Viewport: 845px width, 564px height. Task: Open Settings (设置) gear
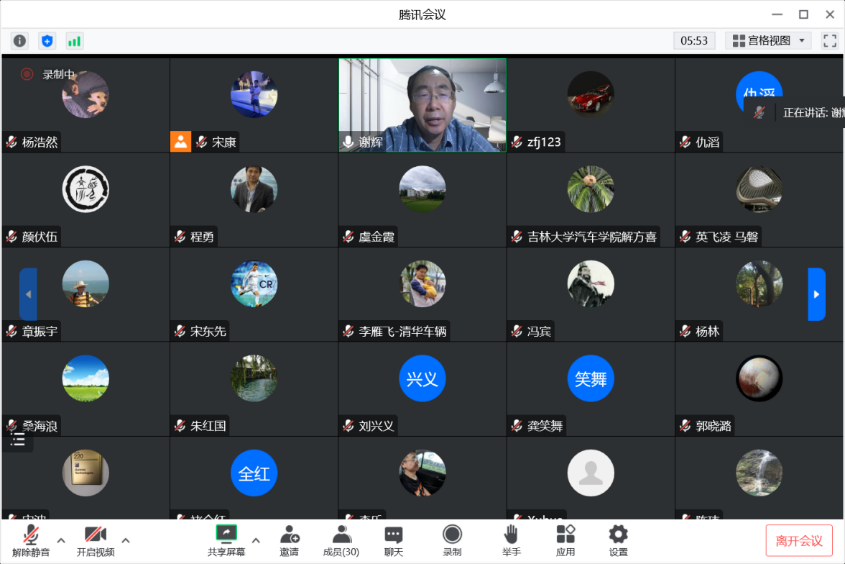(618, 540)
